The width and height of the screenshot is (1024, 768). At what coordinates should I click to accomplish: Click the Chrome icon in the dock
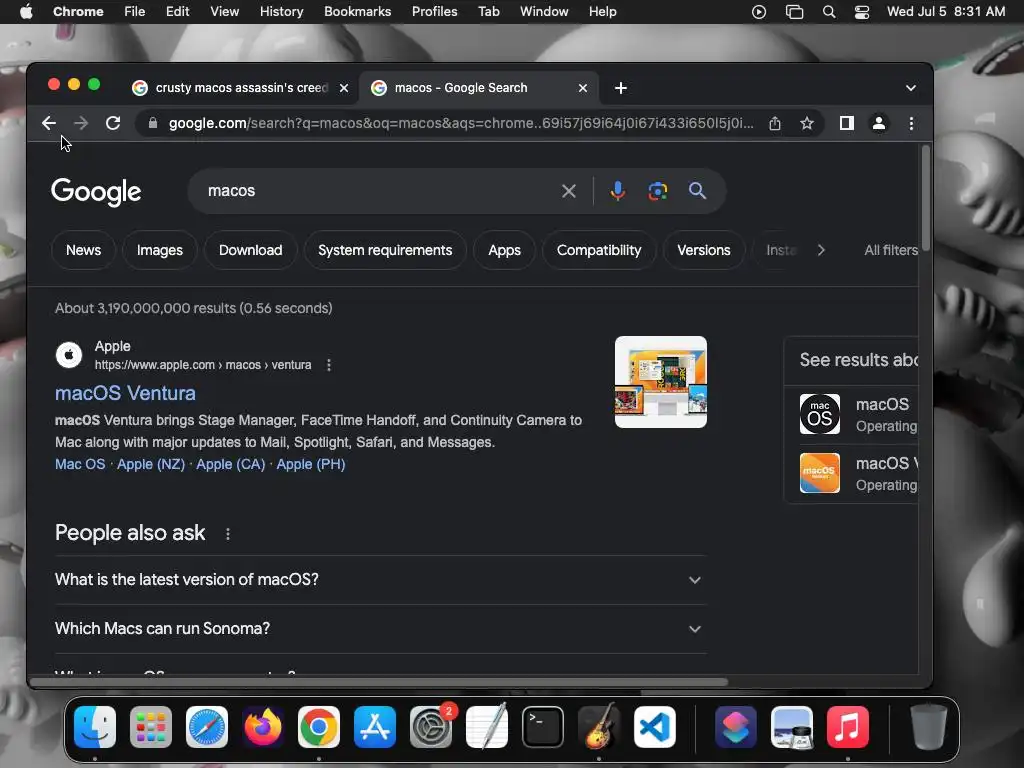[319, 727]
